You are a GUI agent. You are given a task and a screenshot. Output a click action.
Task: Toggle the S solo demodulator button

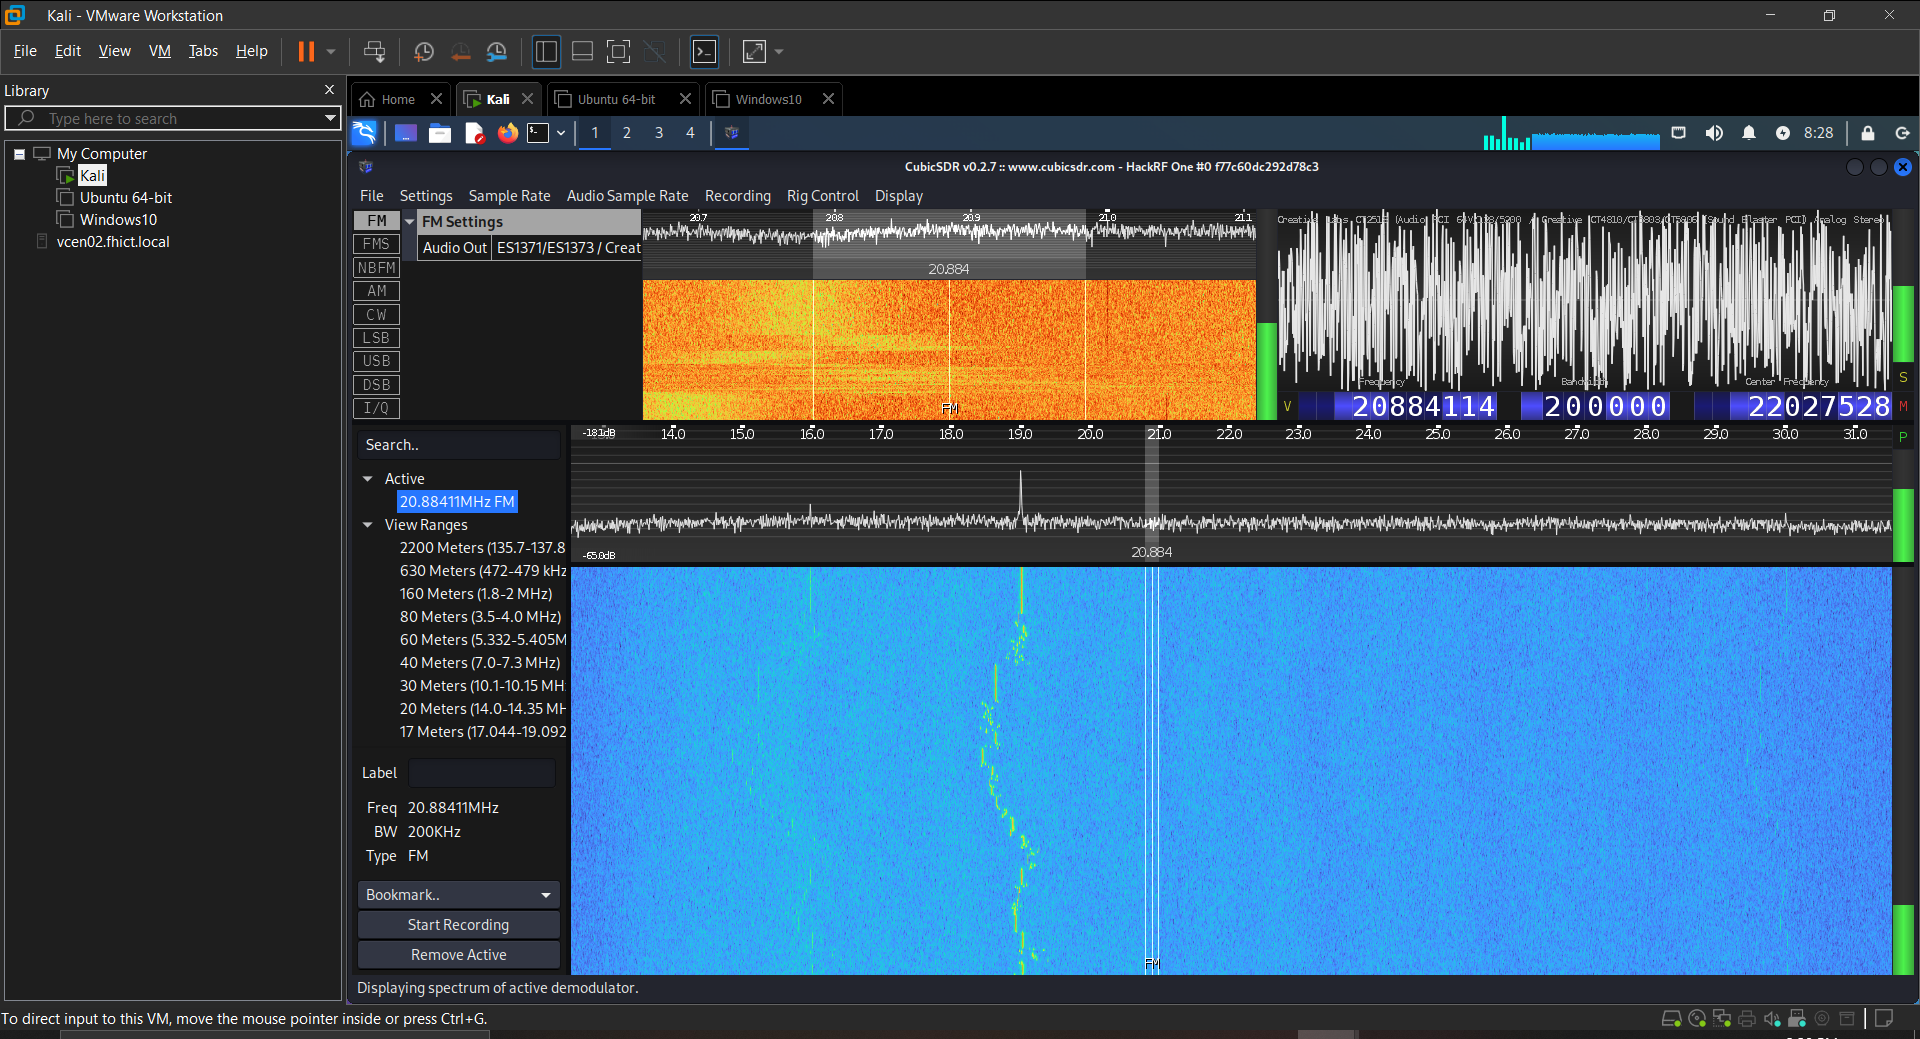(1903, 377)
